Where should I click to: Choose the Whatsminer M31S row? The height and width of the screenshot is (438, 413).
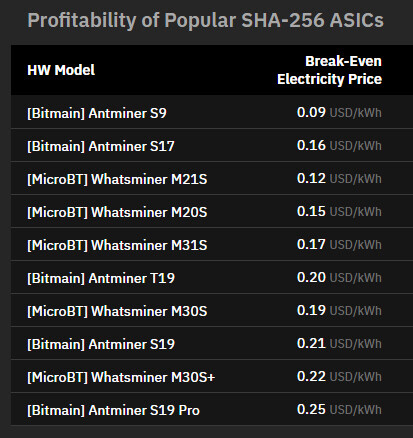point(212,244)
